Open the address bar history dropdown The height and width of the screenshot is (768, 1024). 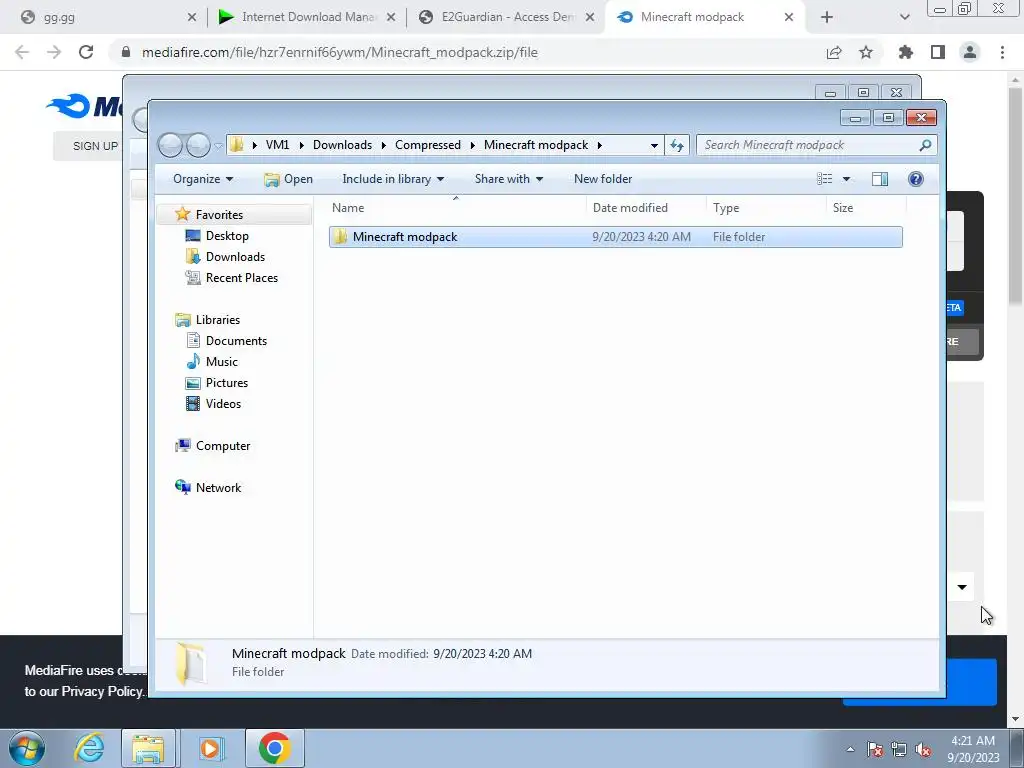pyautogui.click(x=654, y=145)
